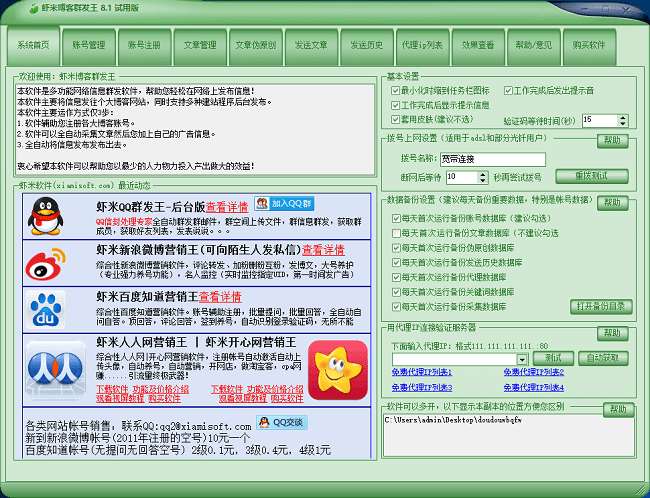Uncheck 工作完成后显示提示信息
The width and height of the screenshot is (650, 498).
(x=395, y=105)
